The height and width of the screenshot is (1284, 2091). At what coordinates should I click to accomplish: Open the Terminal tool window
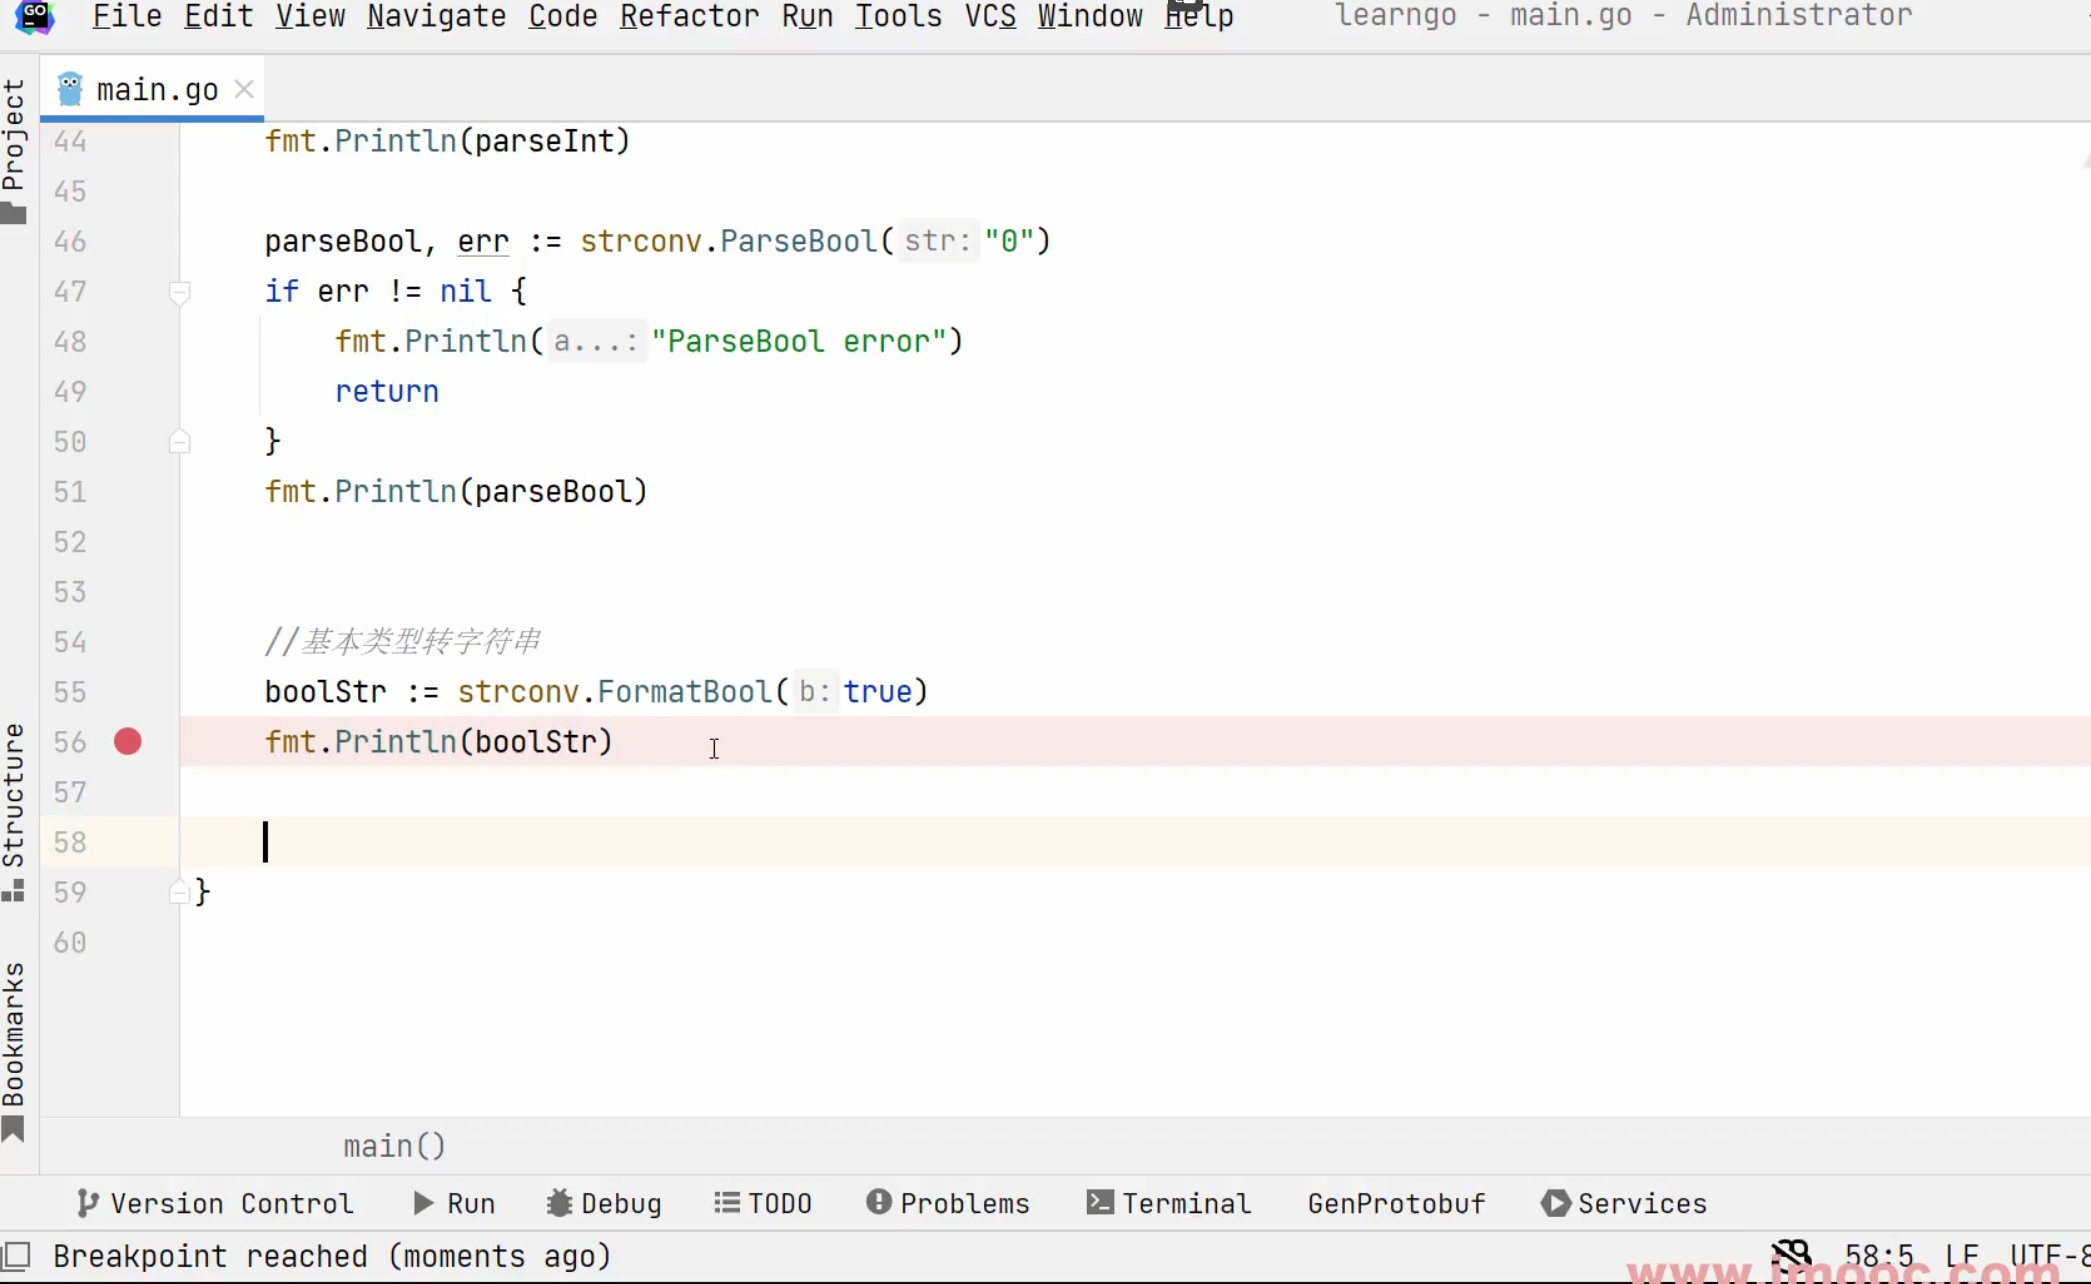point(1169,1203)
